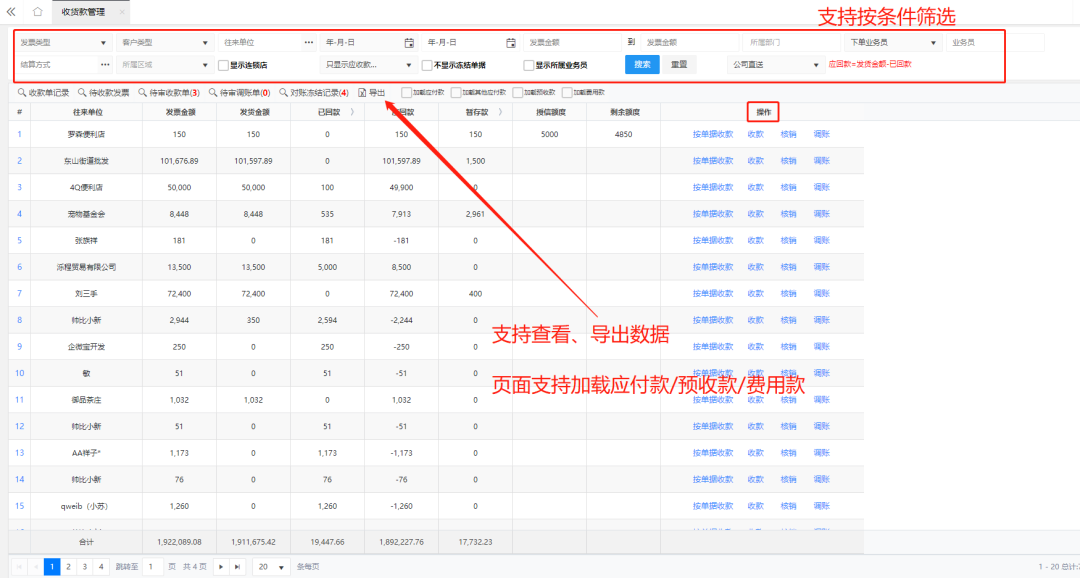Enable the 显示连锁店 checkbox
The image size is (1080, 578).
click(x=223, y=65)
